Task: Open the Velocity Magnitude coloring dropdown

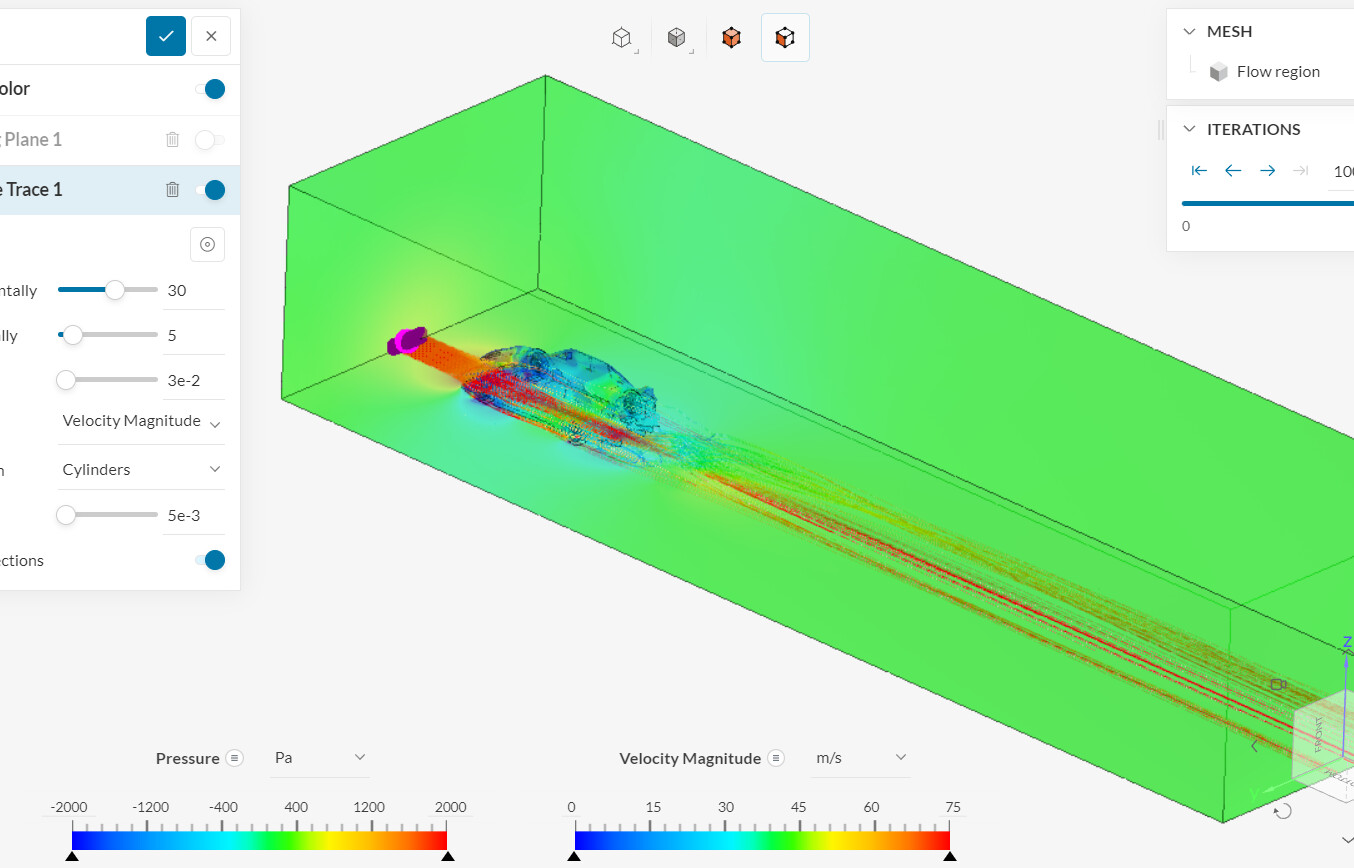Action: (140, 421)
